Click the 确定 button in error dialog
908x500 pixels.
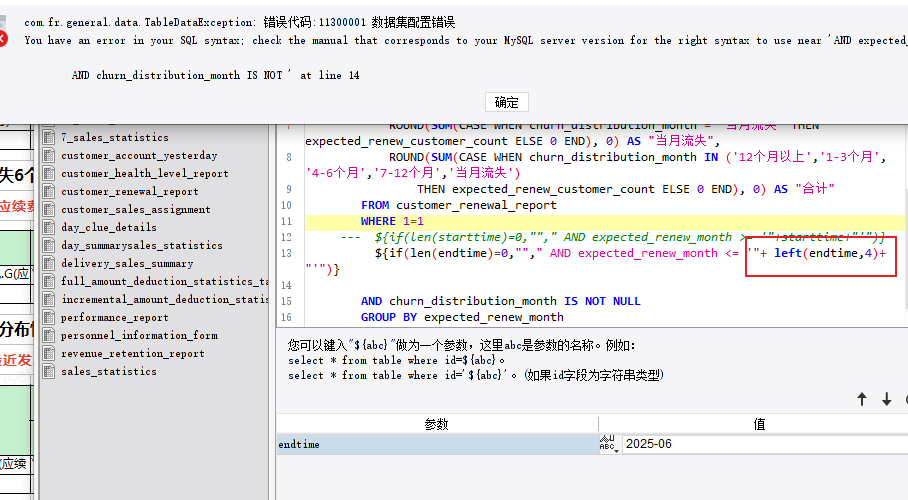click(506, 103)
